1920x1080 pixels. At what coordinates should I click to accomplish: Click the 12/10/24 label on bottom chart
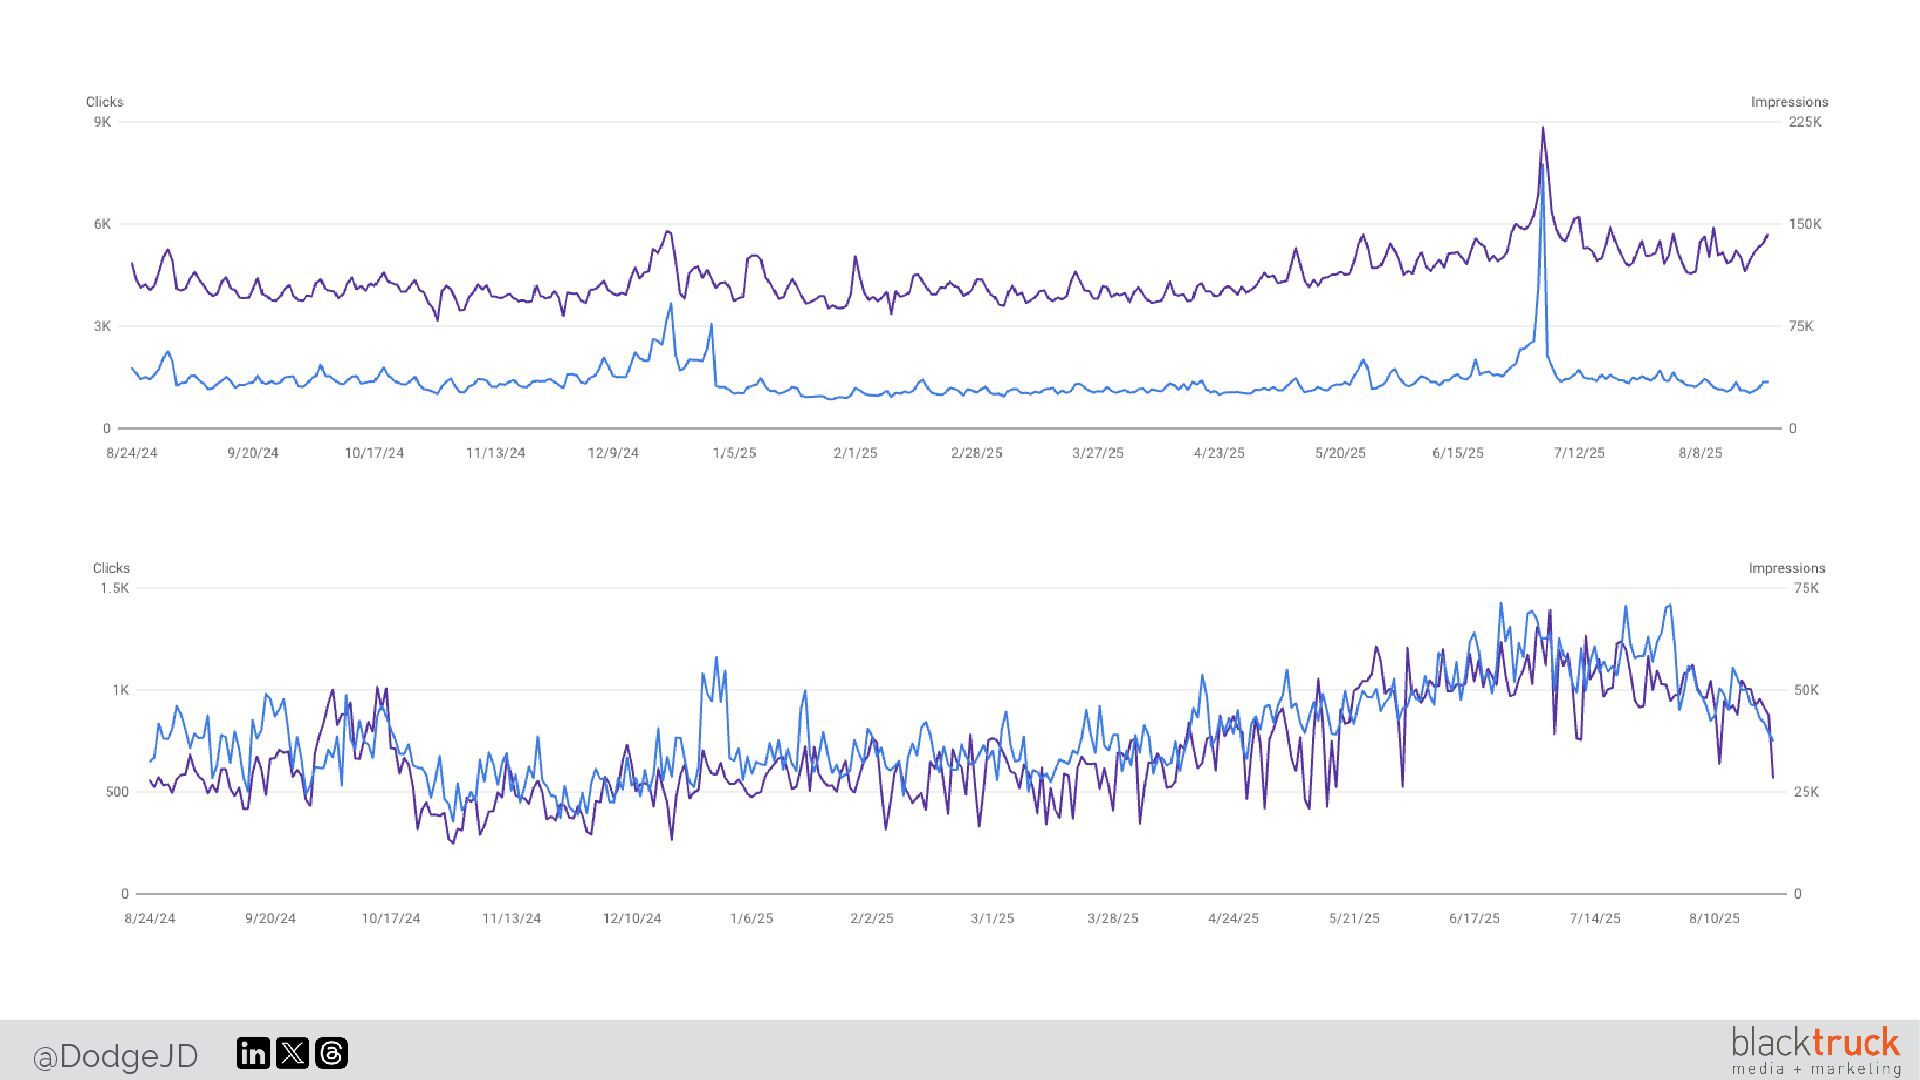(x=631, y=918)
